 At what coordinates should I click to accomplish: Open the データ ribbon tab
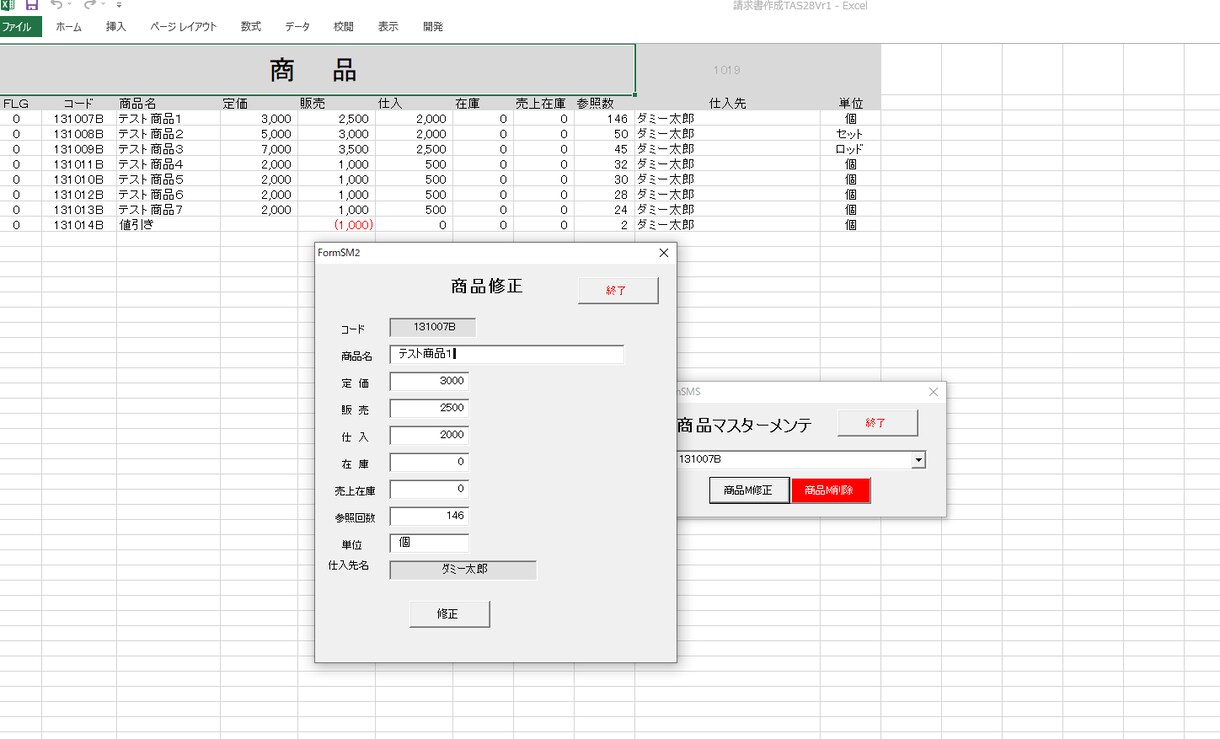tap(297, 27)
